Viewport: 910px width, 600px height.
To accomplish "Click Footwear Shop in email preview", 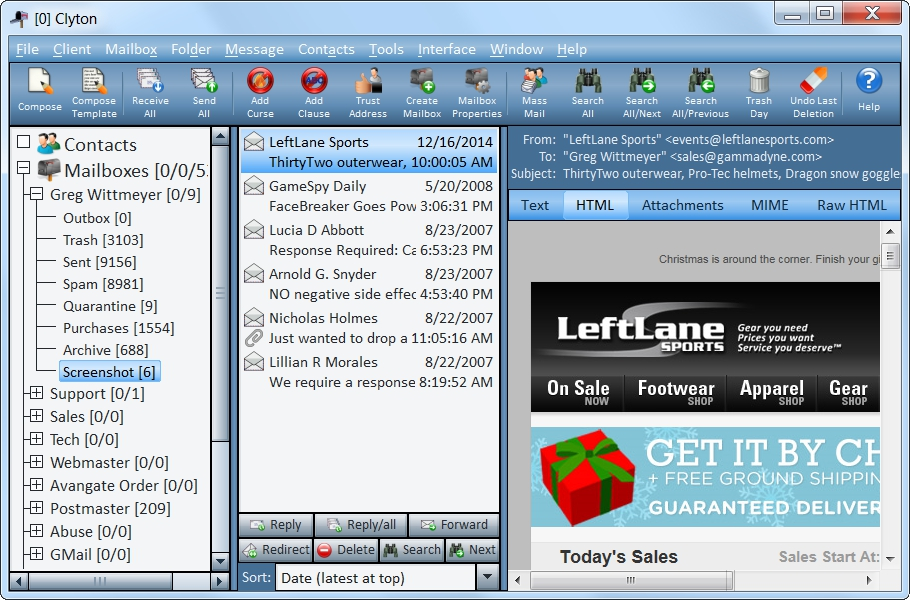I will (x=676, y=393).
